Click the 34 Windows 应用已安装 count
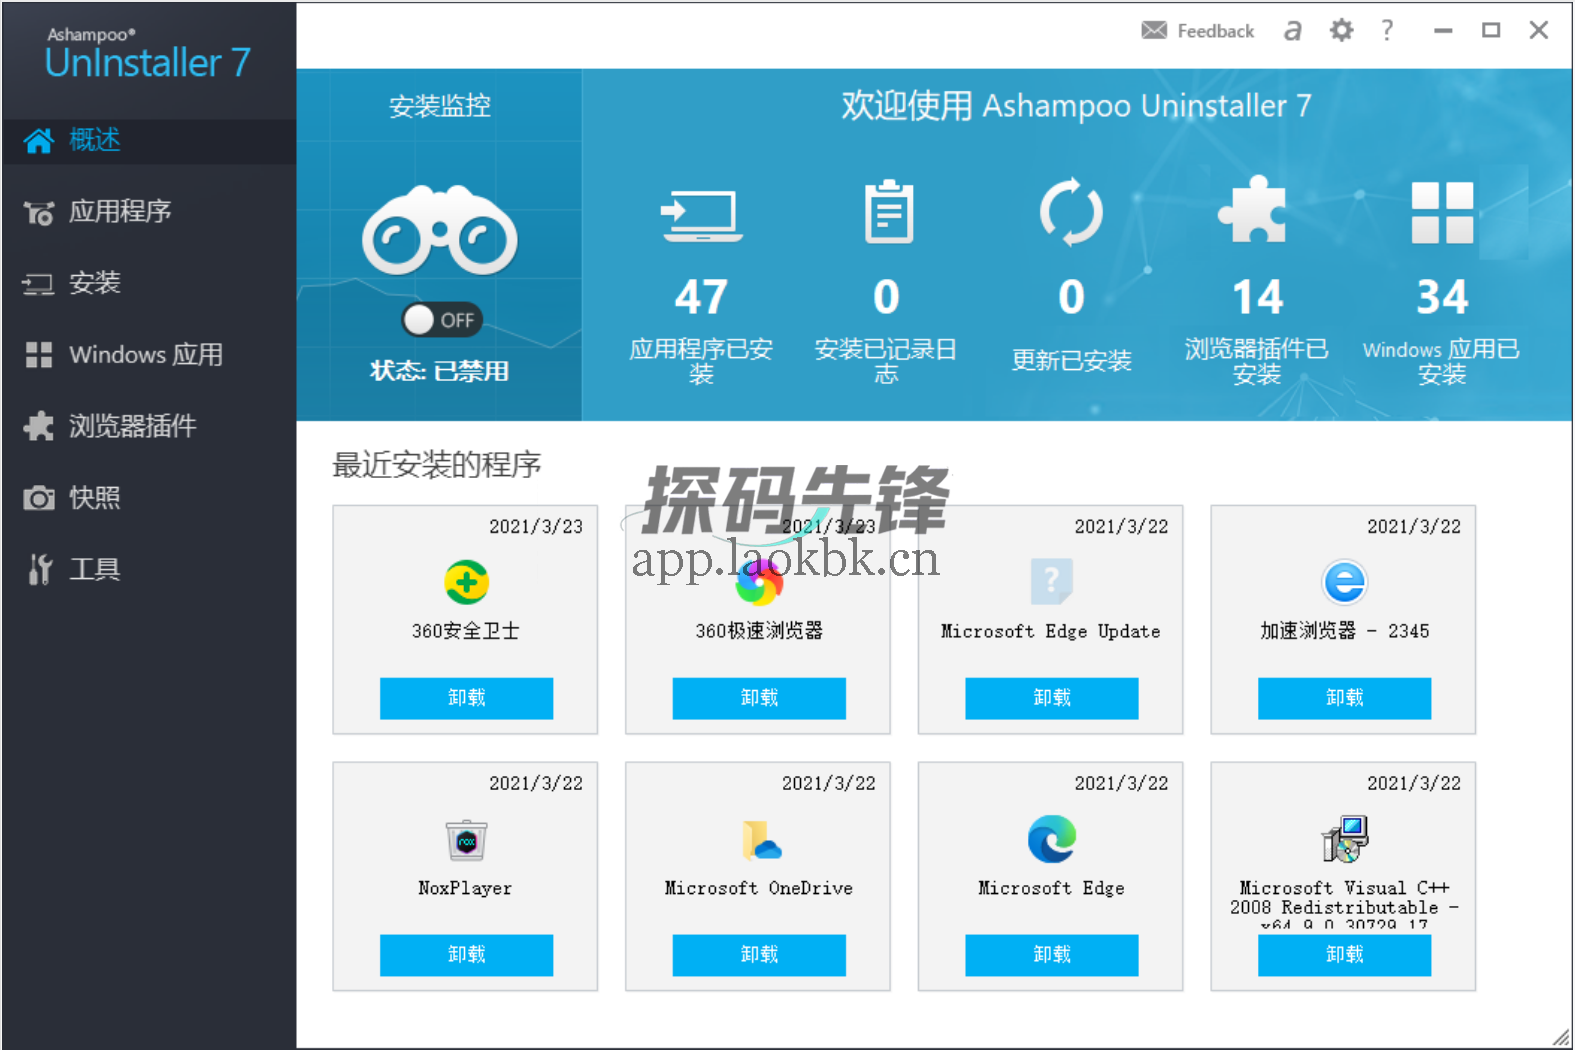Viewport: 1575px width, 1050px height. [x=1442, y=297]
